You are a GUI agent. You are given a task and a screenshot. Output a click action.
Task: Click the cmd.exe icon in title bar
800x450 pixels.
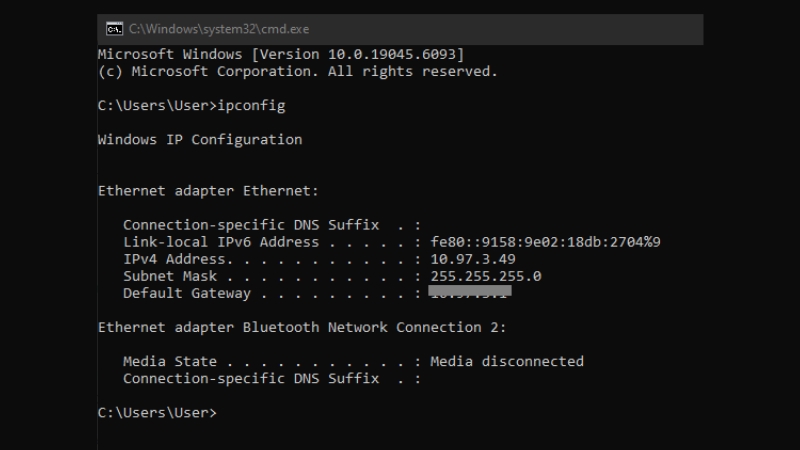114,29
